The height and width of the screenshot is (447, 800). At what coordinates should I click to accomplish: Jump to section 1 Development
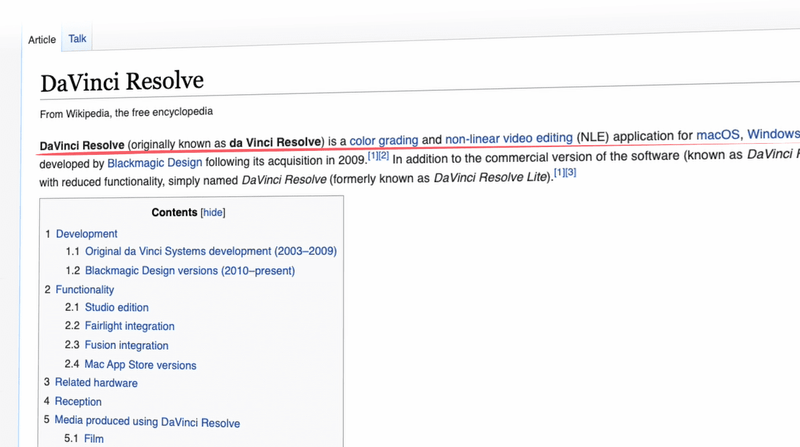(86, 234)
